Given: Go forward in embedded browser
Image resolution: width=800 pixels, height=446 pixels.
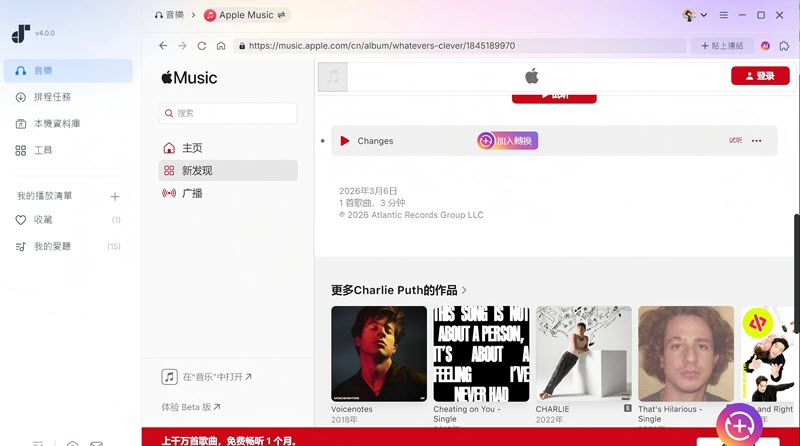Looking at the screenshot, I should 182,45.
